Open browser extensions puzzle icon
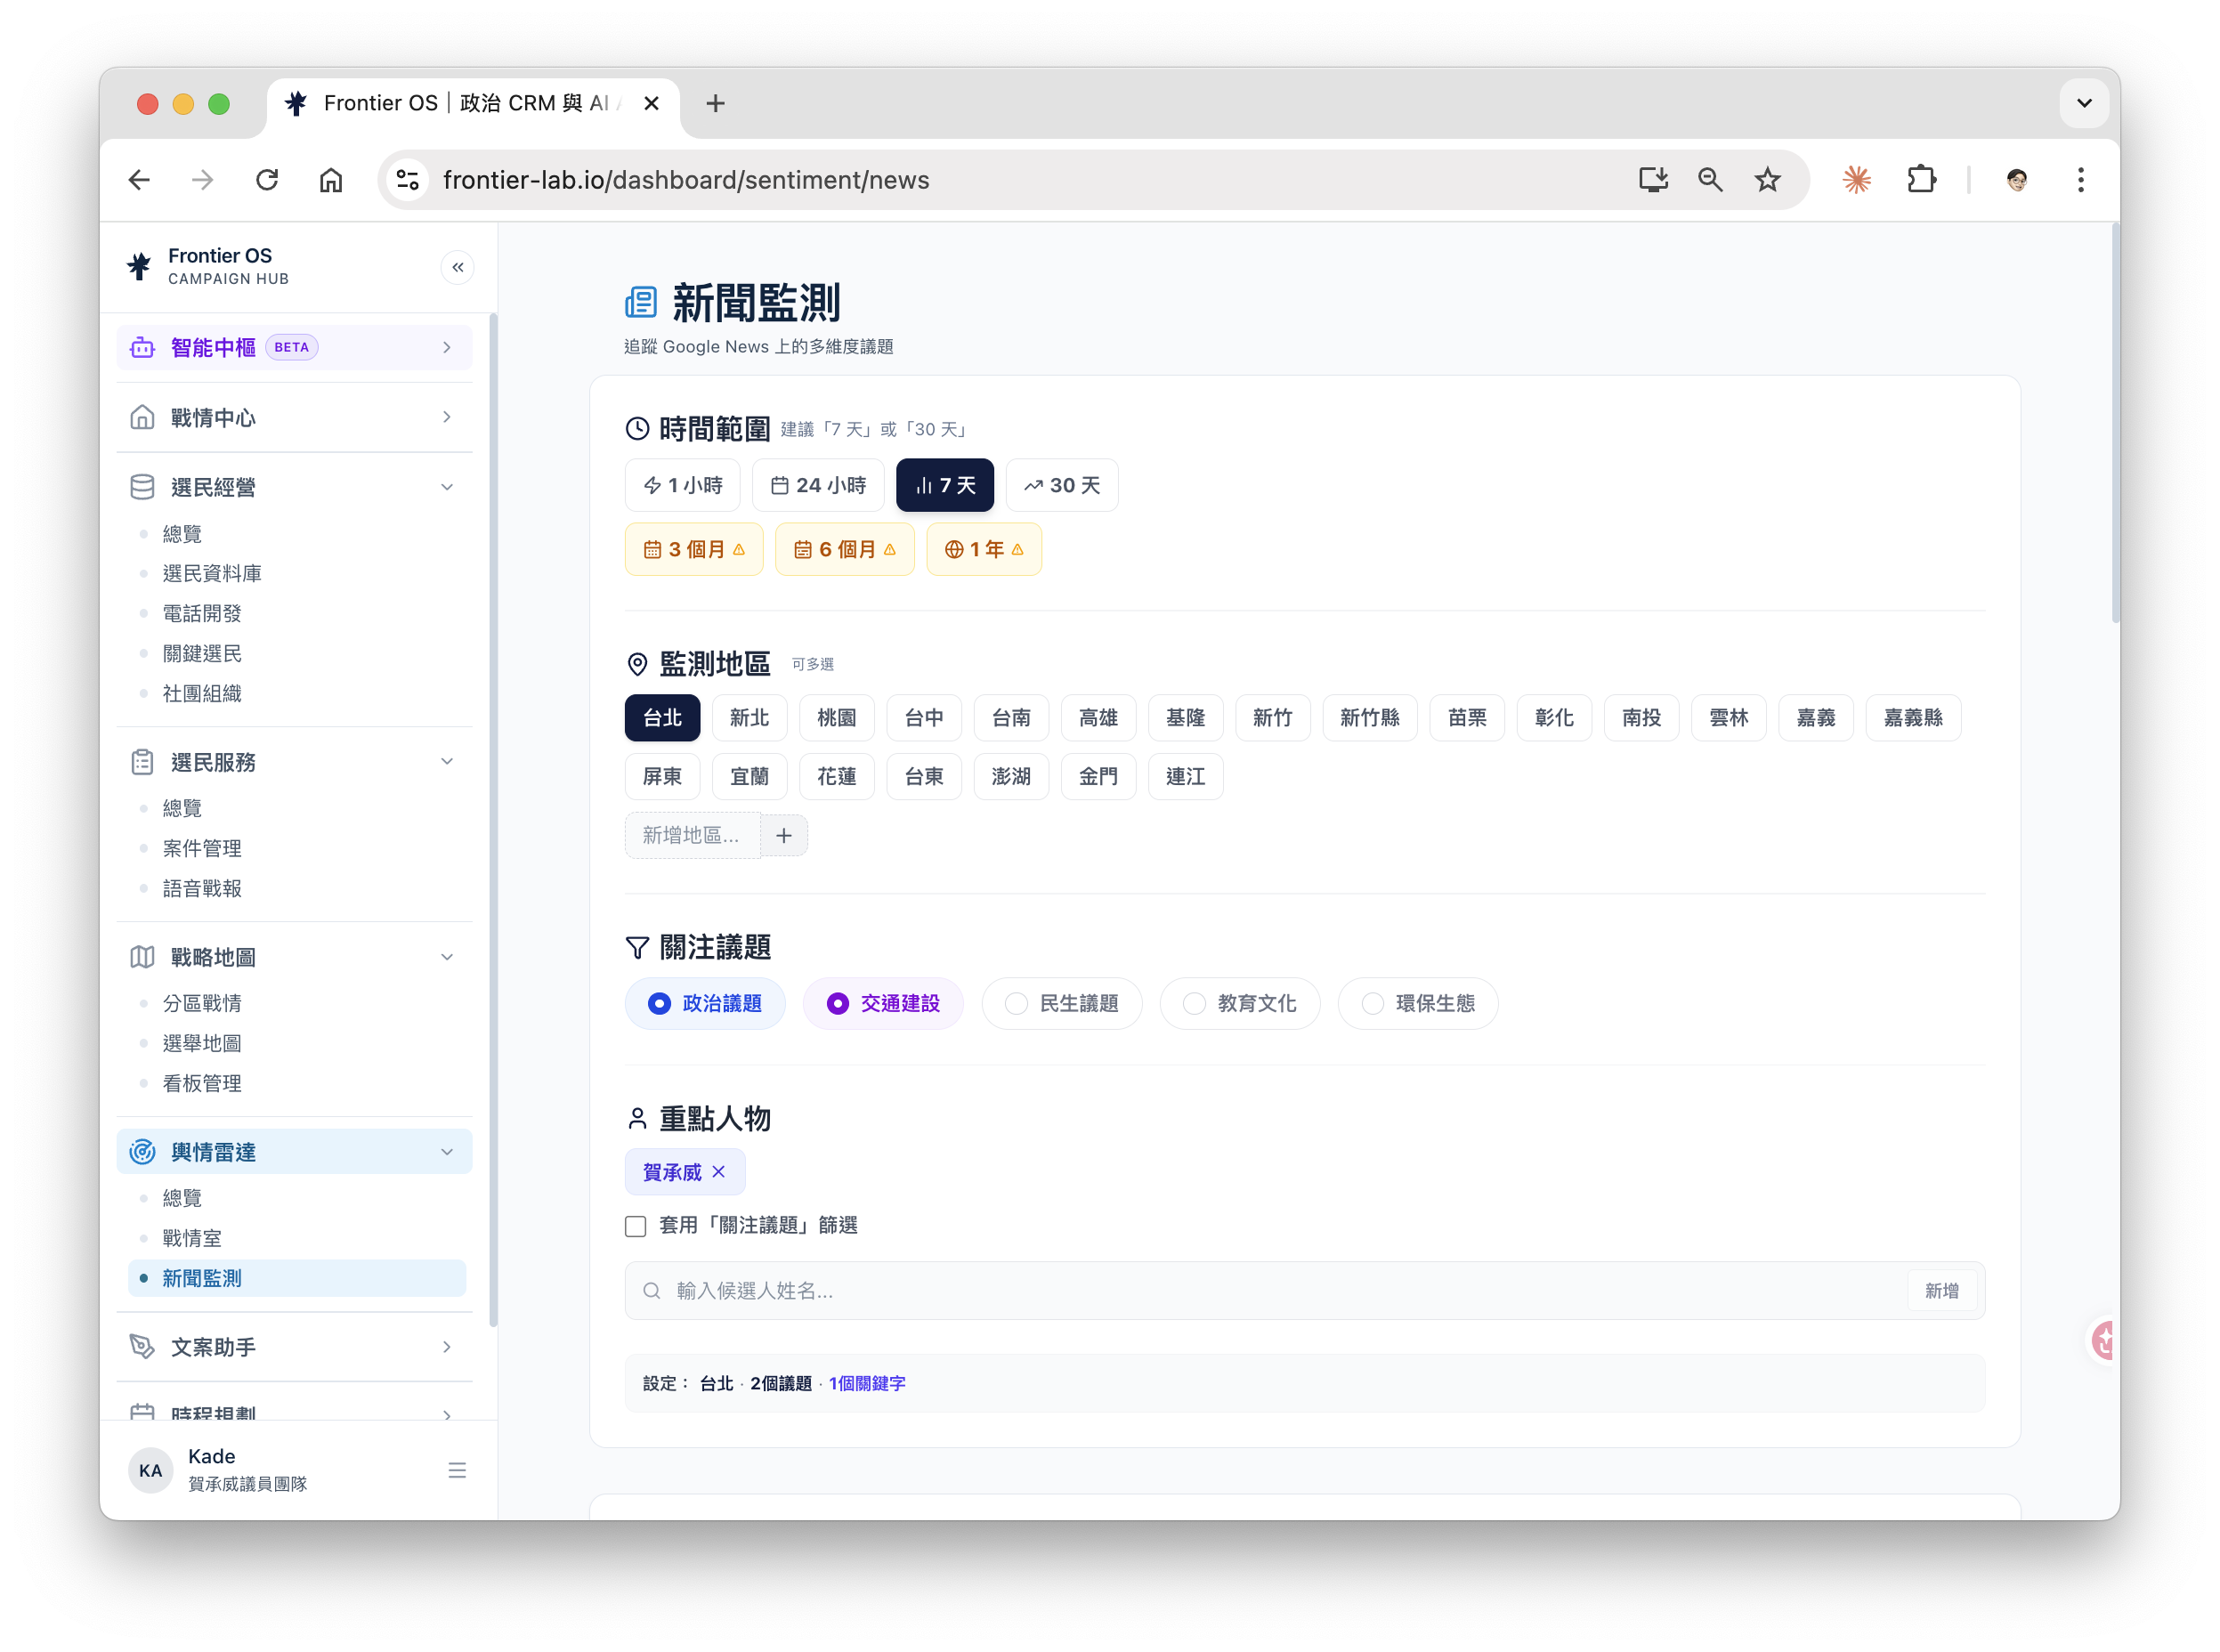Screen dimensions: 2220x1652 1921,180
